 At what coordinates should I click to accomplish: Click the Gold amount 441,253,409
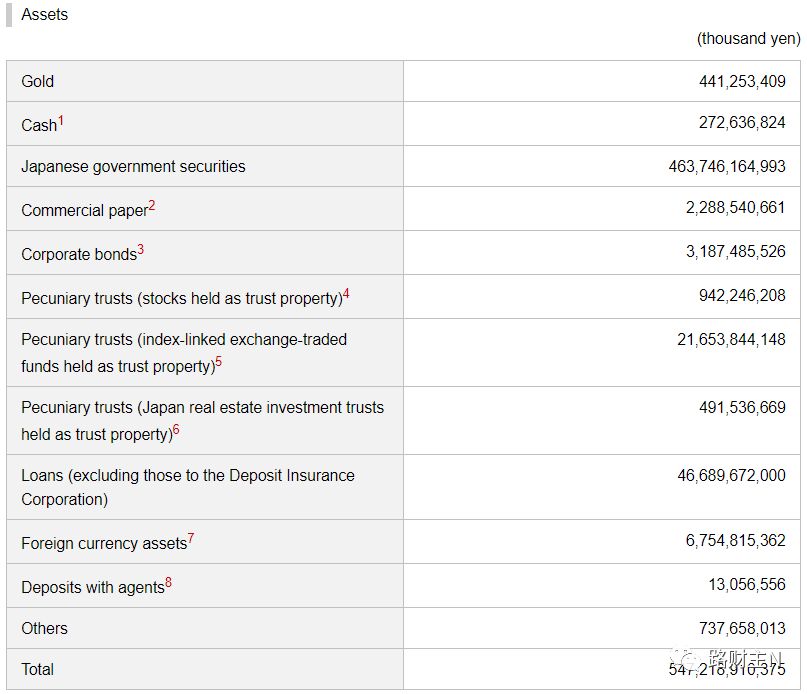742,81
